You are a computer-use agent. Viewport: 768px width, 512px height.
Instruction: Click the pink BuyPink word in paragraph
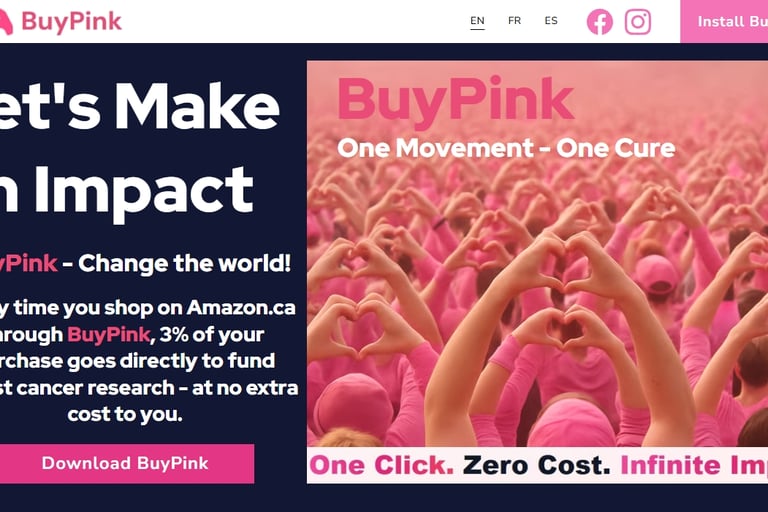click(108, 335)
